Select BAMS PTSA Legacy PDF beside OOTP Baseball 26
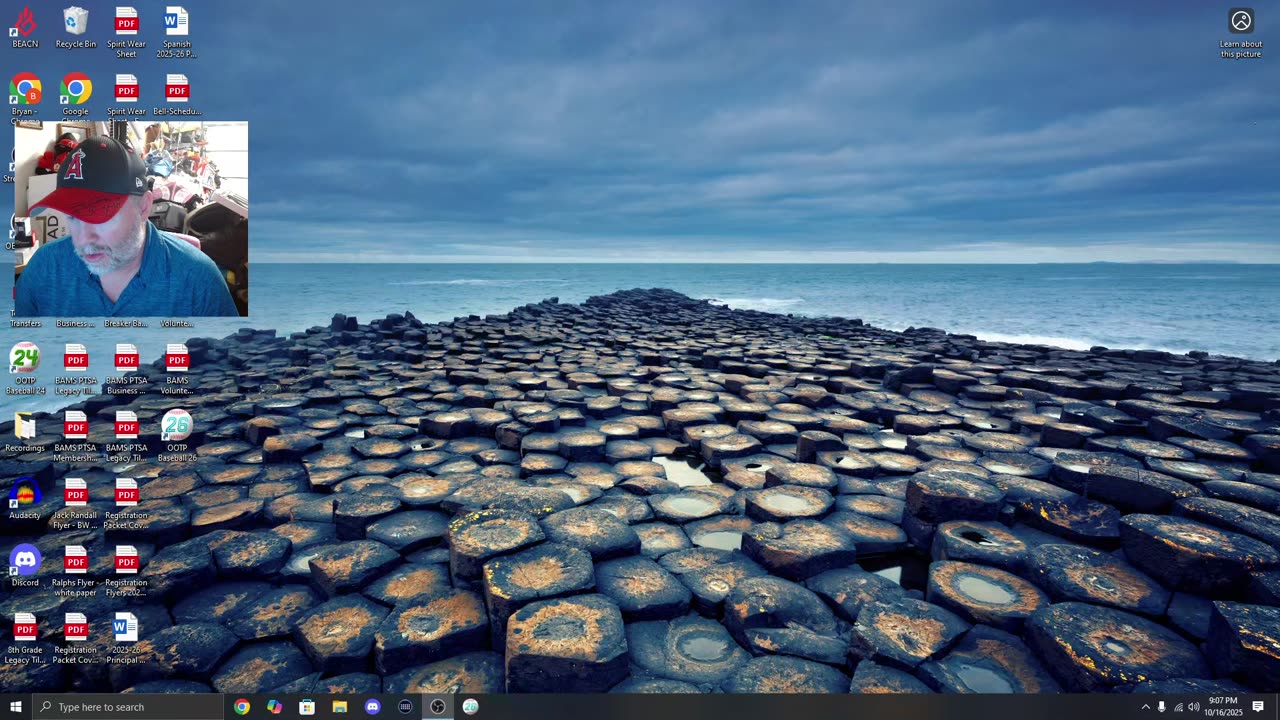Viewport: 1280px width, 720px height. pos(126,437)
